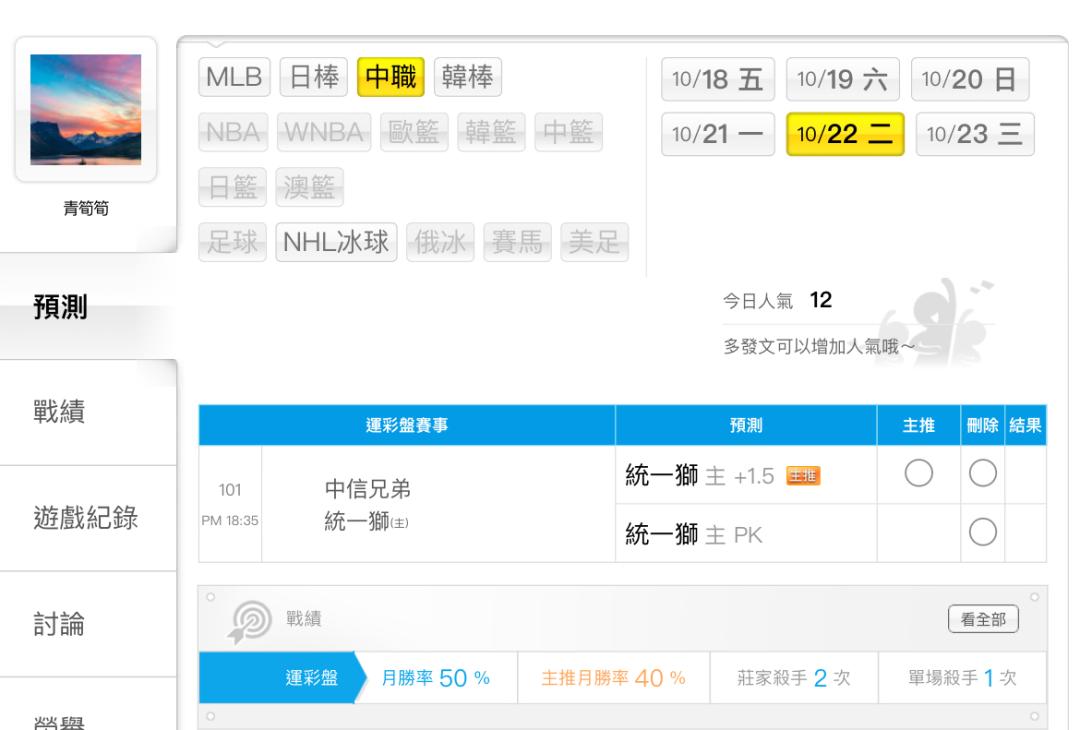This screenshot has width=1080, height=730.
Task: Select the 韓棒 league tab
Action: [x=468, y=77]
